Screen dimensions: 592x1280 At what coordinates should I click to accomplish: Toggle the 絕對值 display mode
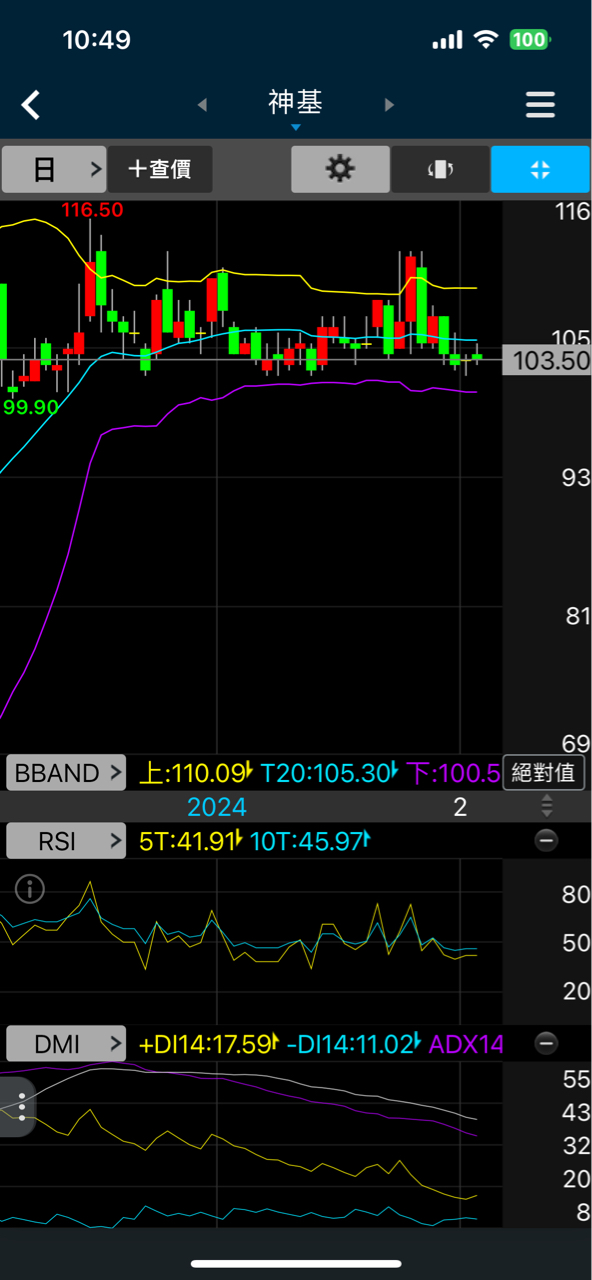tap(543, 773)
